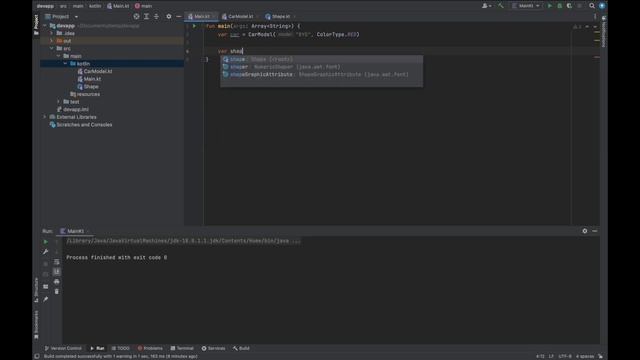Screen dimensions: 640x360
Task: Click the editor warnings indicator
Action: (577, 27)
